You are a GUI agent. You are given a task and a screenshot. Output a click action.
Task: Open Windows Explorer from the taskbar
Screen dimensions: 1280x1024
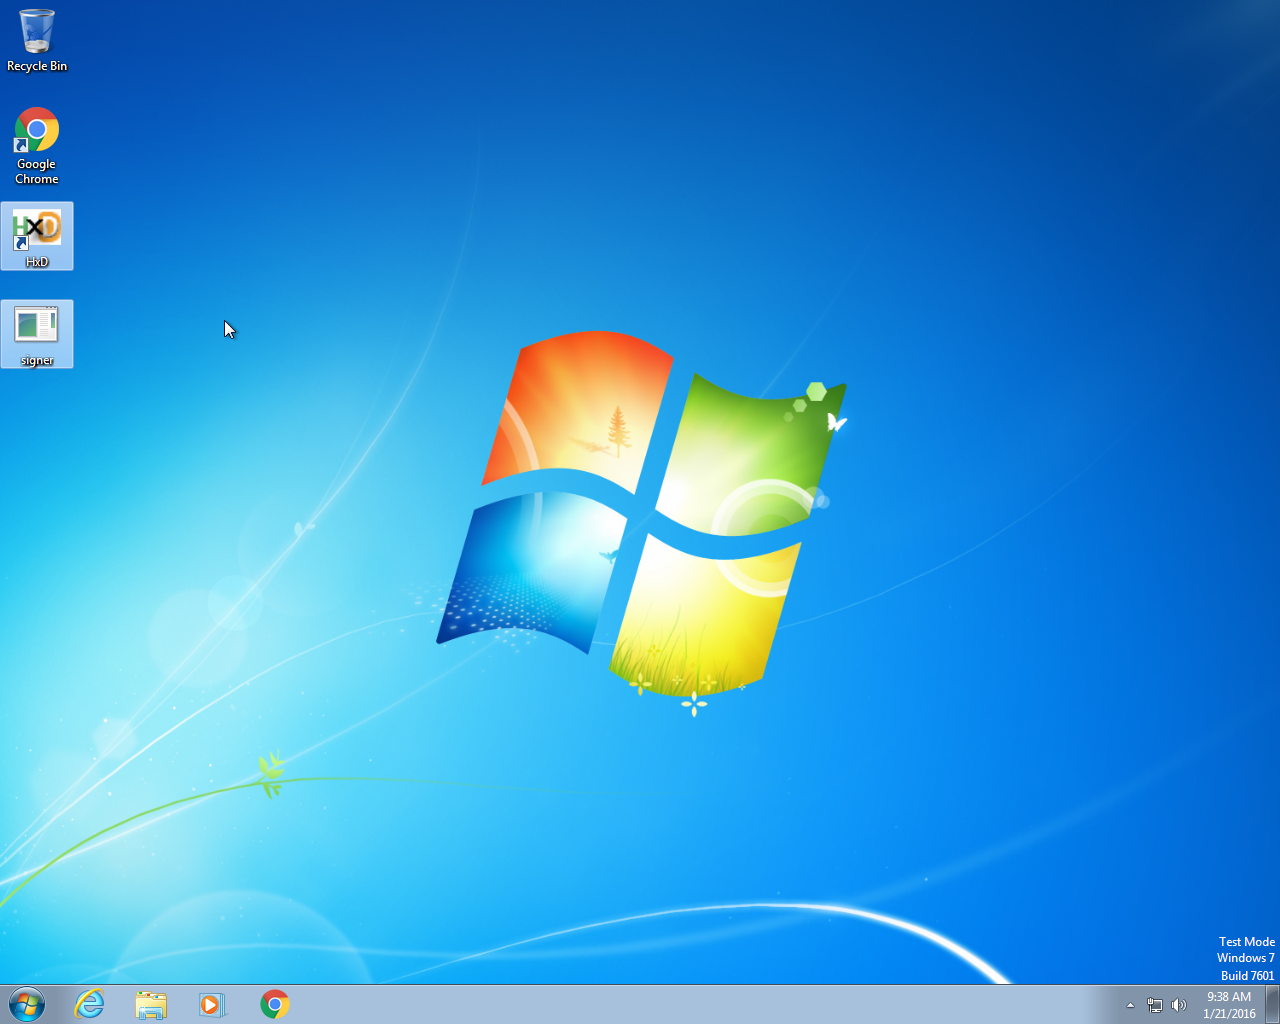click(151, 1004)
